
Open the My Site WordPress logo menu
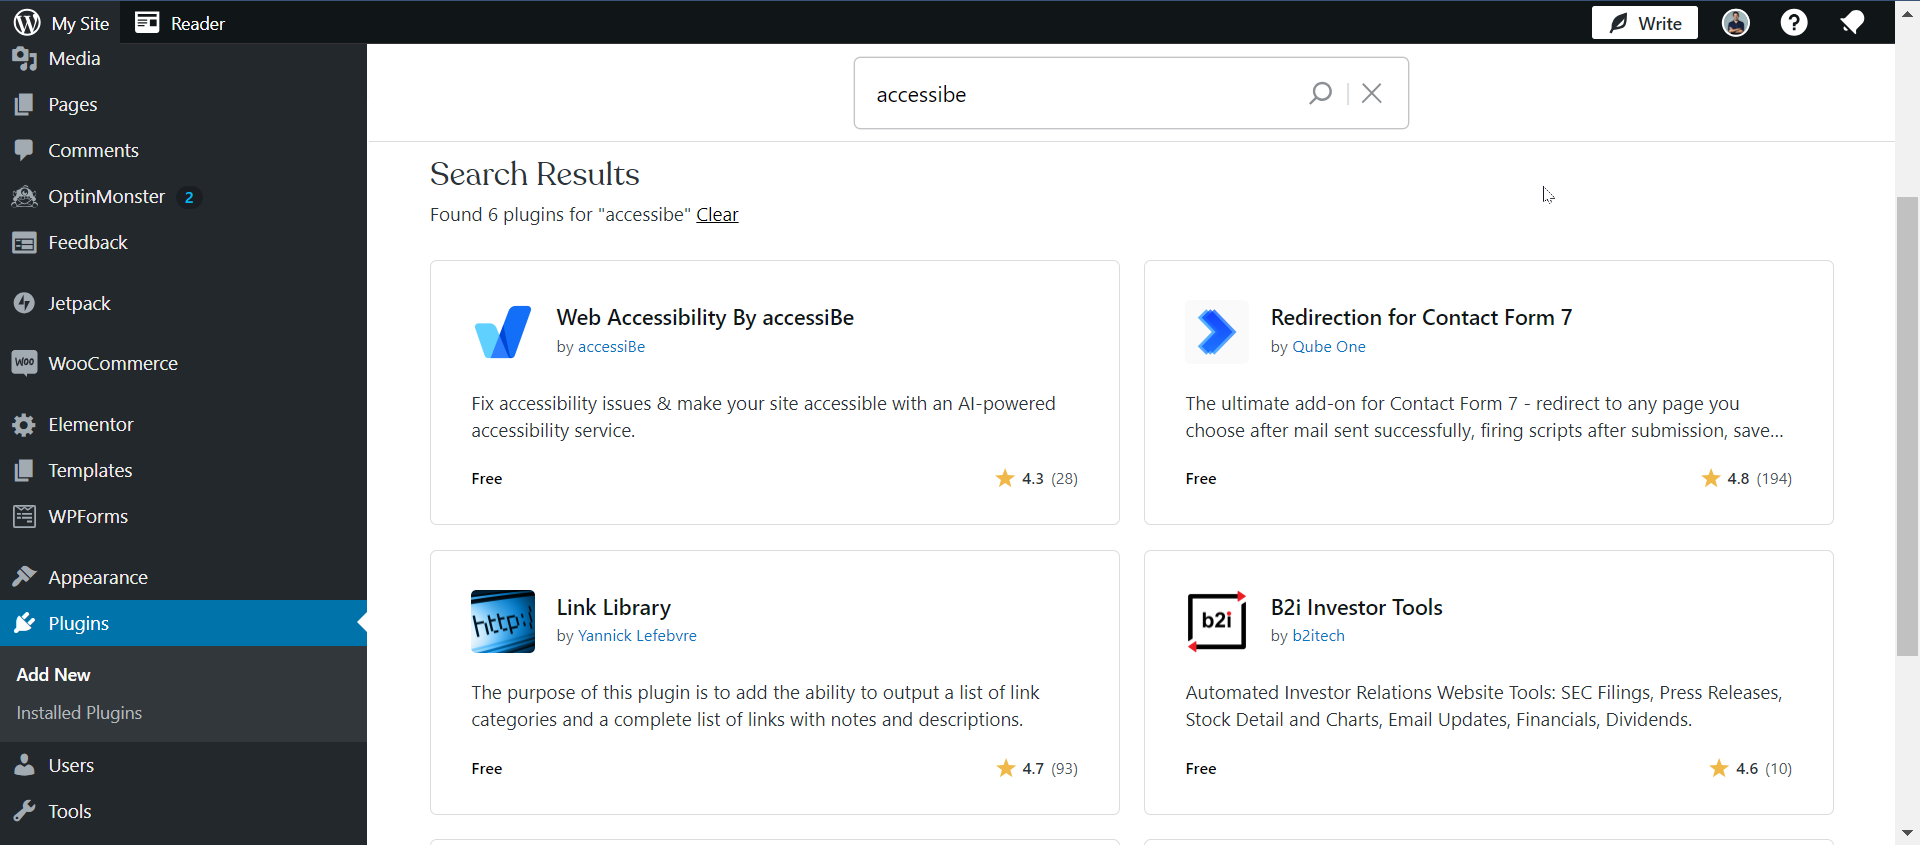[x=60, y=22]
